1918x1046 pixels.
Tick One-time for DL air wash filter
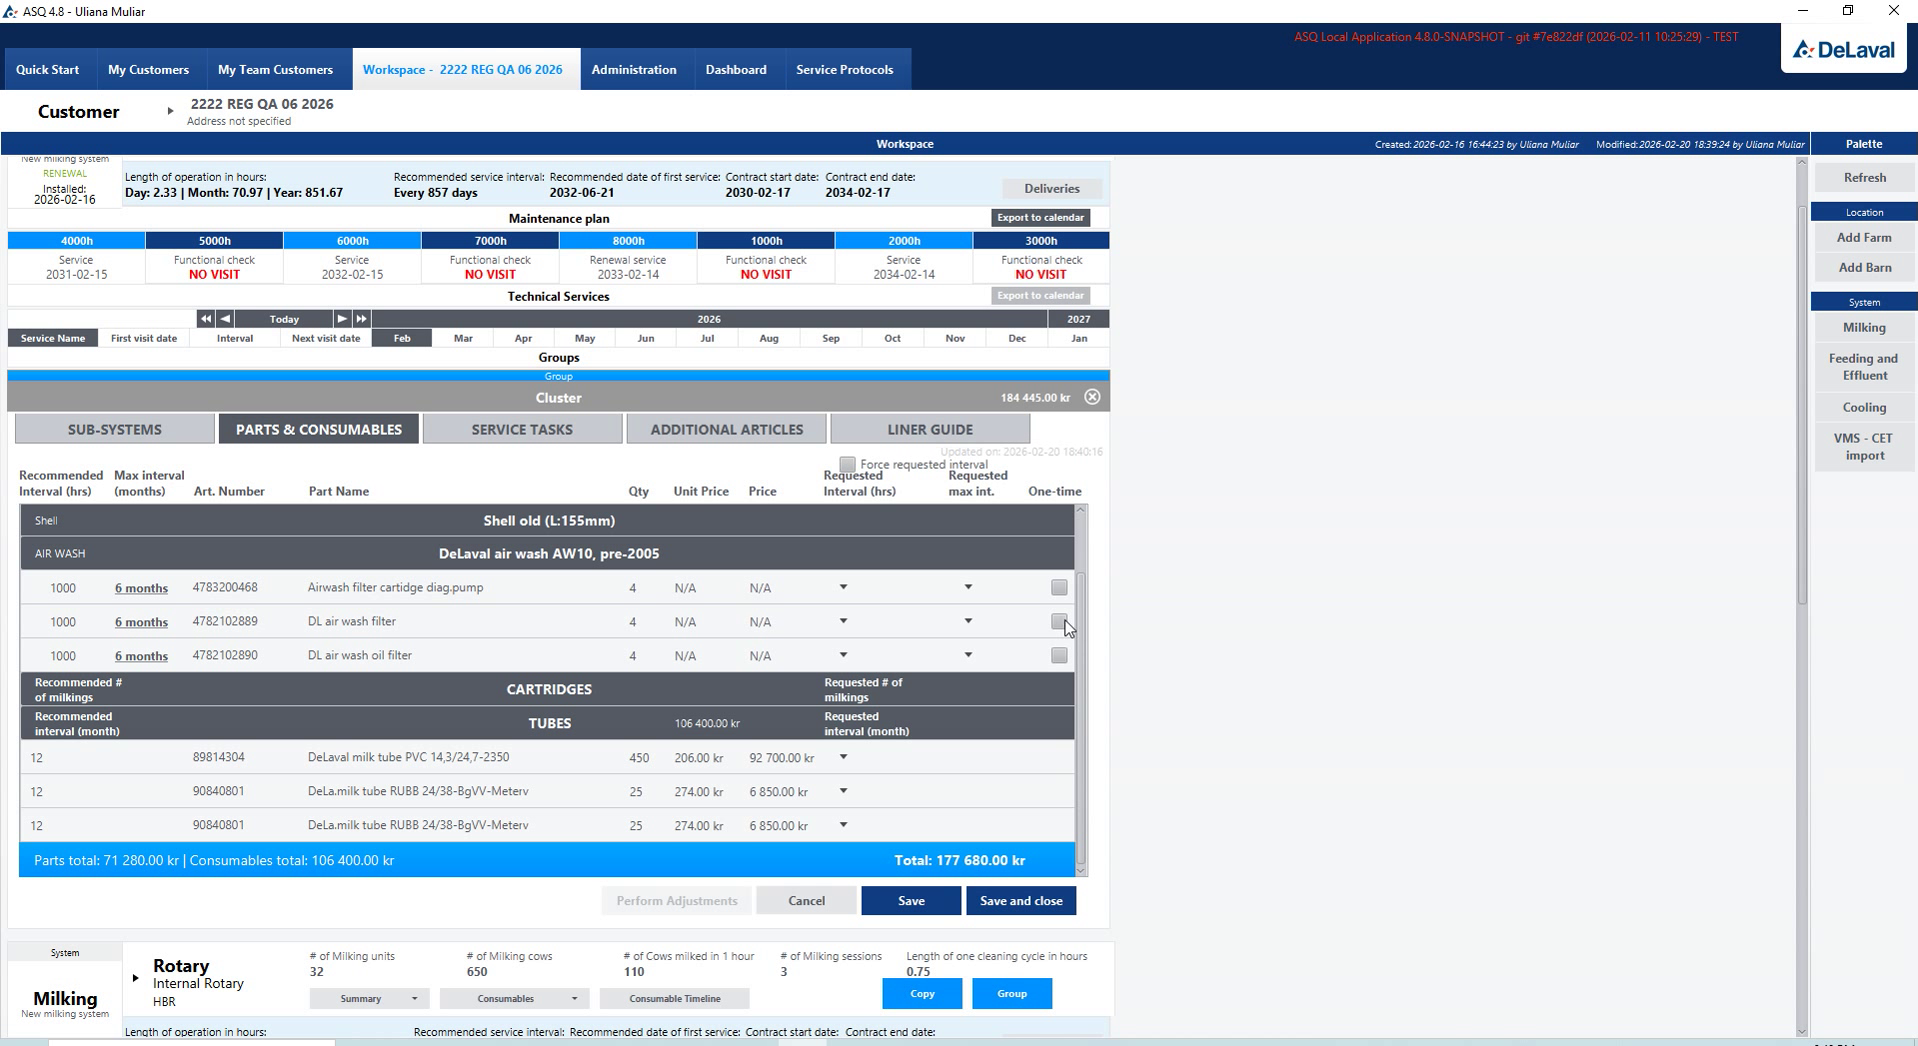point(1059,622)
